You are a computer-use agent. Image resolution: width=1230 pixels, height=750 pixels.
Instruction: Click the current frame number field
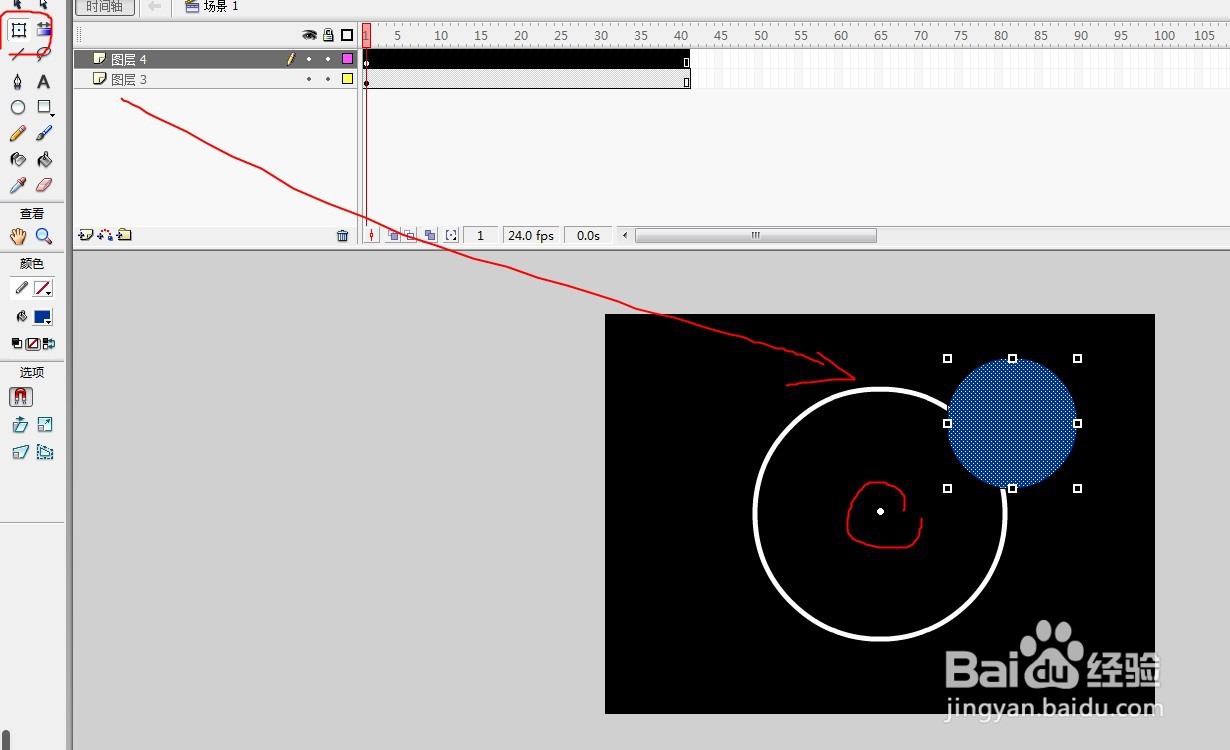tap(481, 235)
